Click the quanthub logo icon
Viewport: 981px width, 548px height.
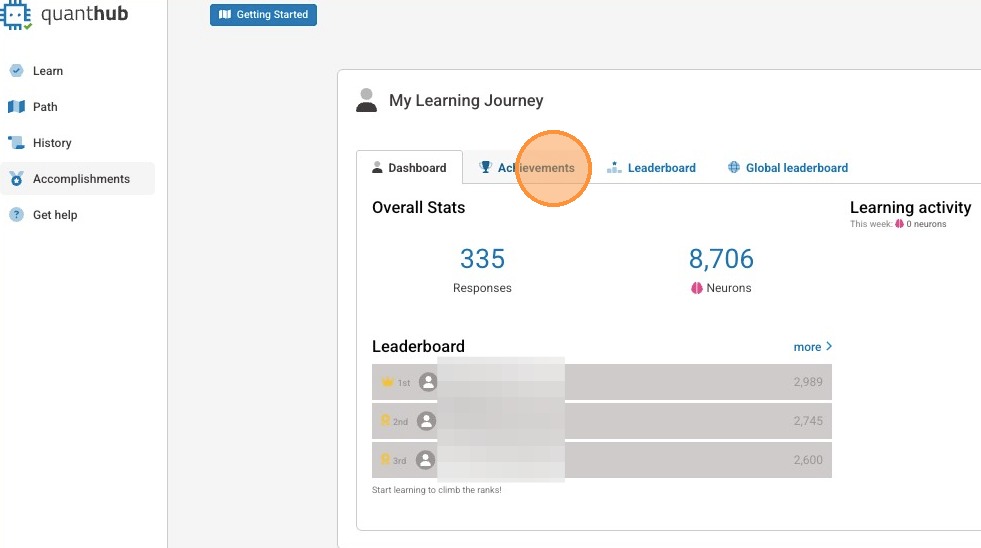[x=18, y=13]
